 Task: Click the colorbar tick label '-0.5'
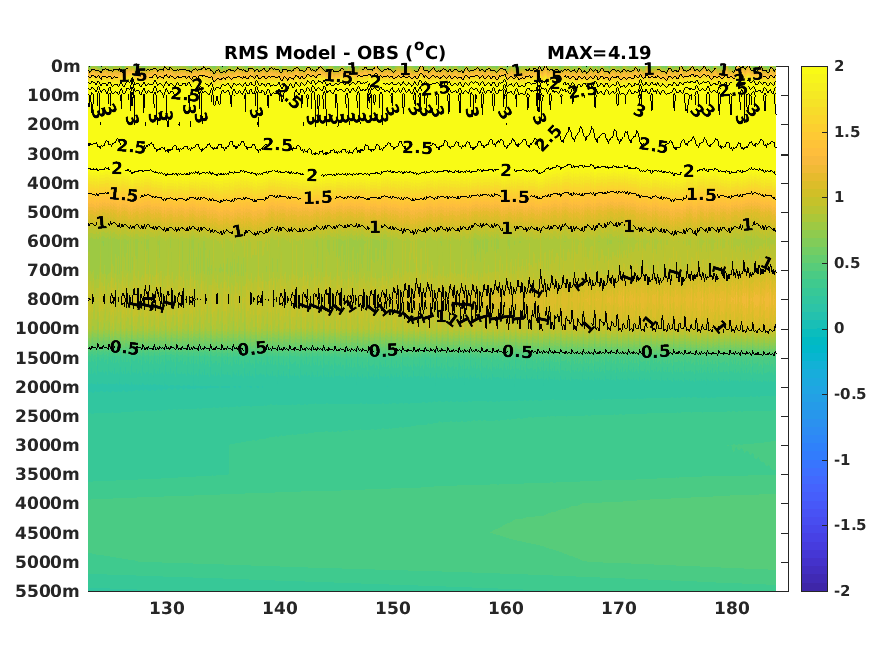[x=850, y=394]
